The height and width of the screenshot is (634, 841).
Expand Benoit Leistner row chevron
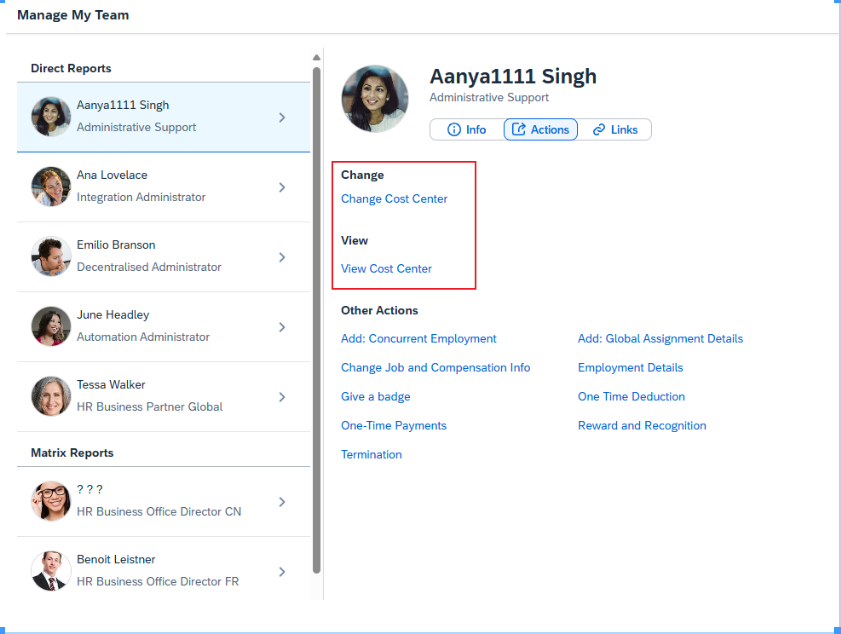(x=282, y=572)
